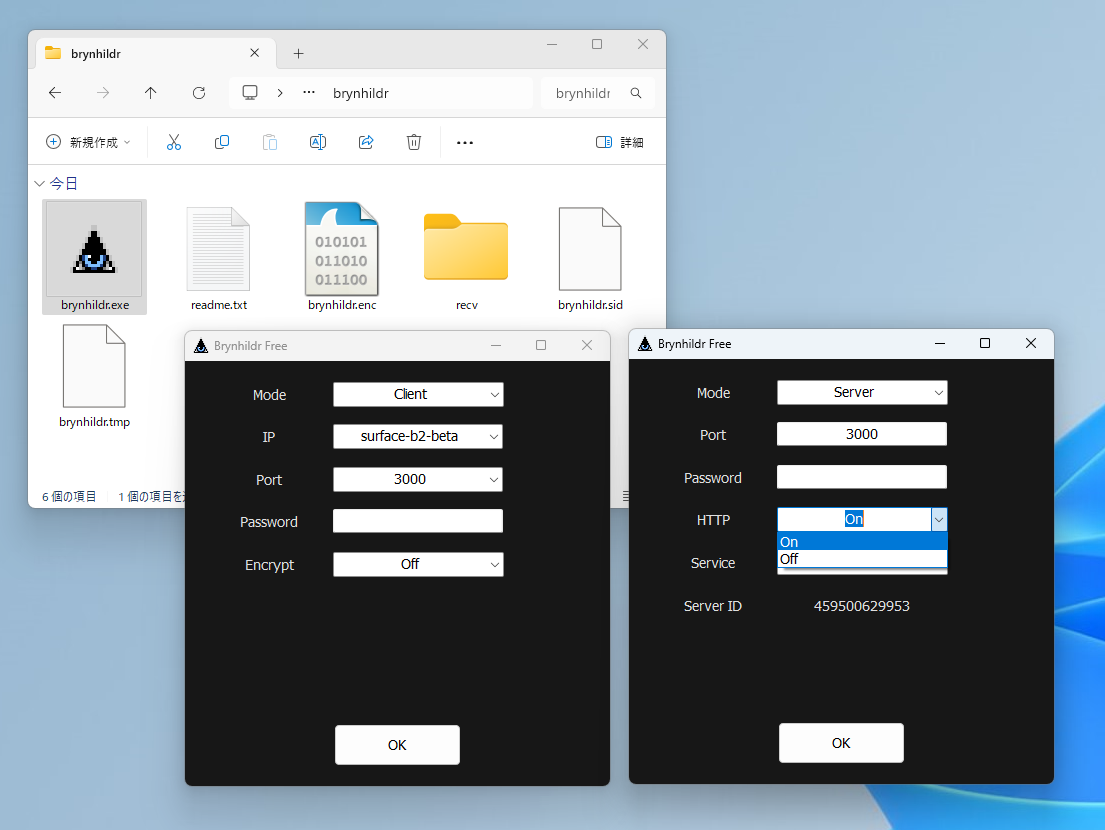Select the brynhildr.enc file
The width and height of the screenshot is (1105, 830).
click(x=342, y=258)
